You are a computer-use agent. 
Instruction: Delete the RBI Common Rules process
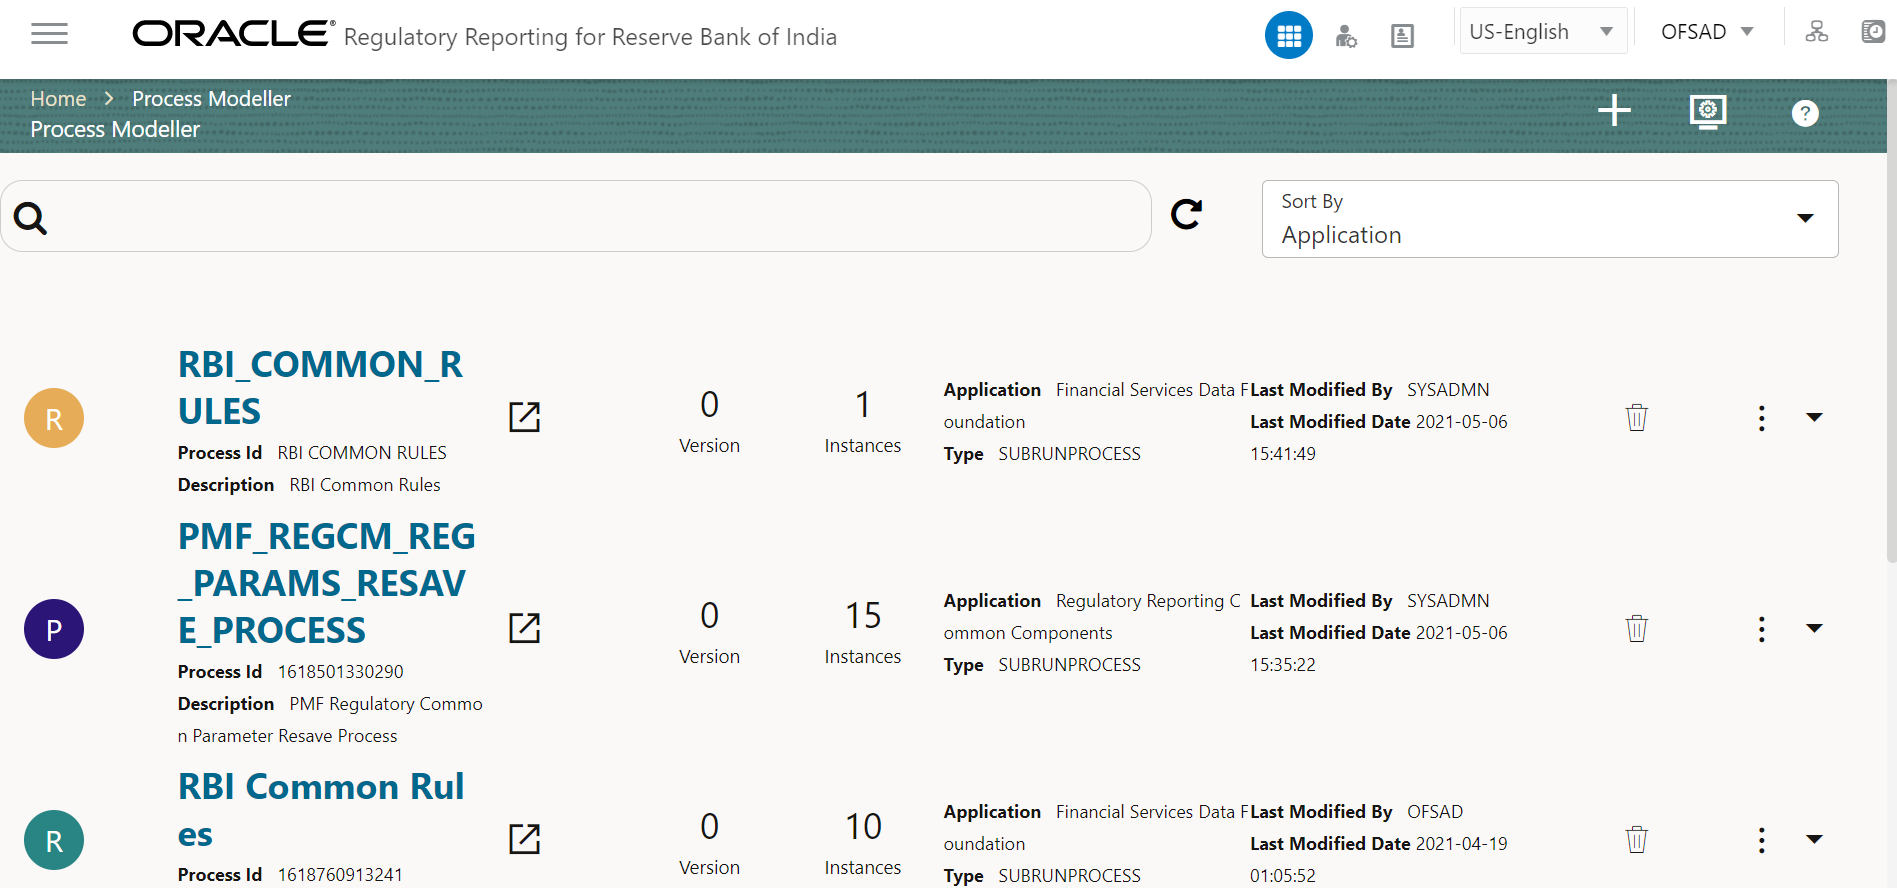click(1636, 839)
